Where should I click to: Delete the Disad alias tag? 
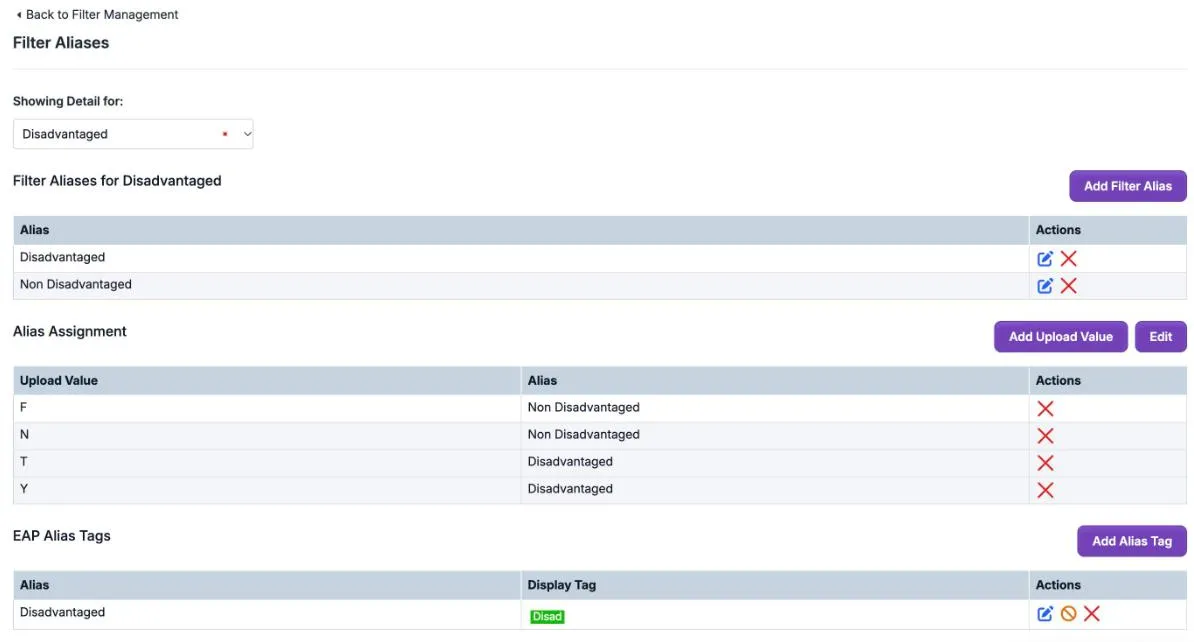tap(1092, 614)
